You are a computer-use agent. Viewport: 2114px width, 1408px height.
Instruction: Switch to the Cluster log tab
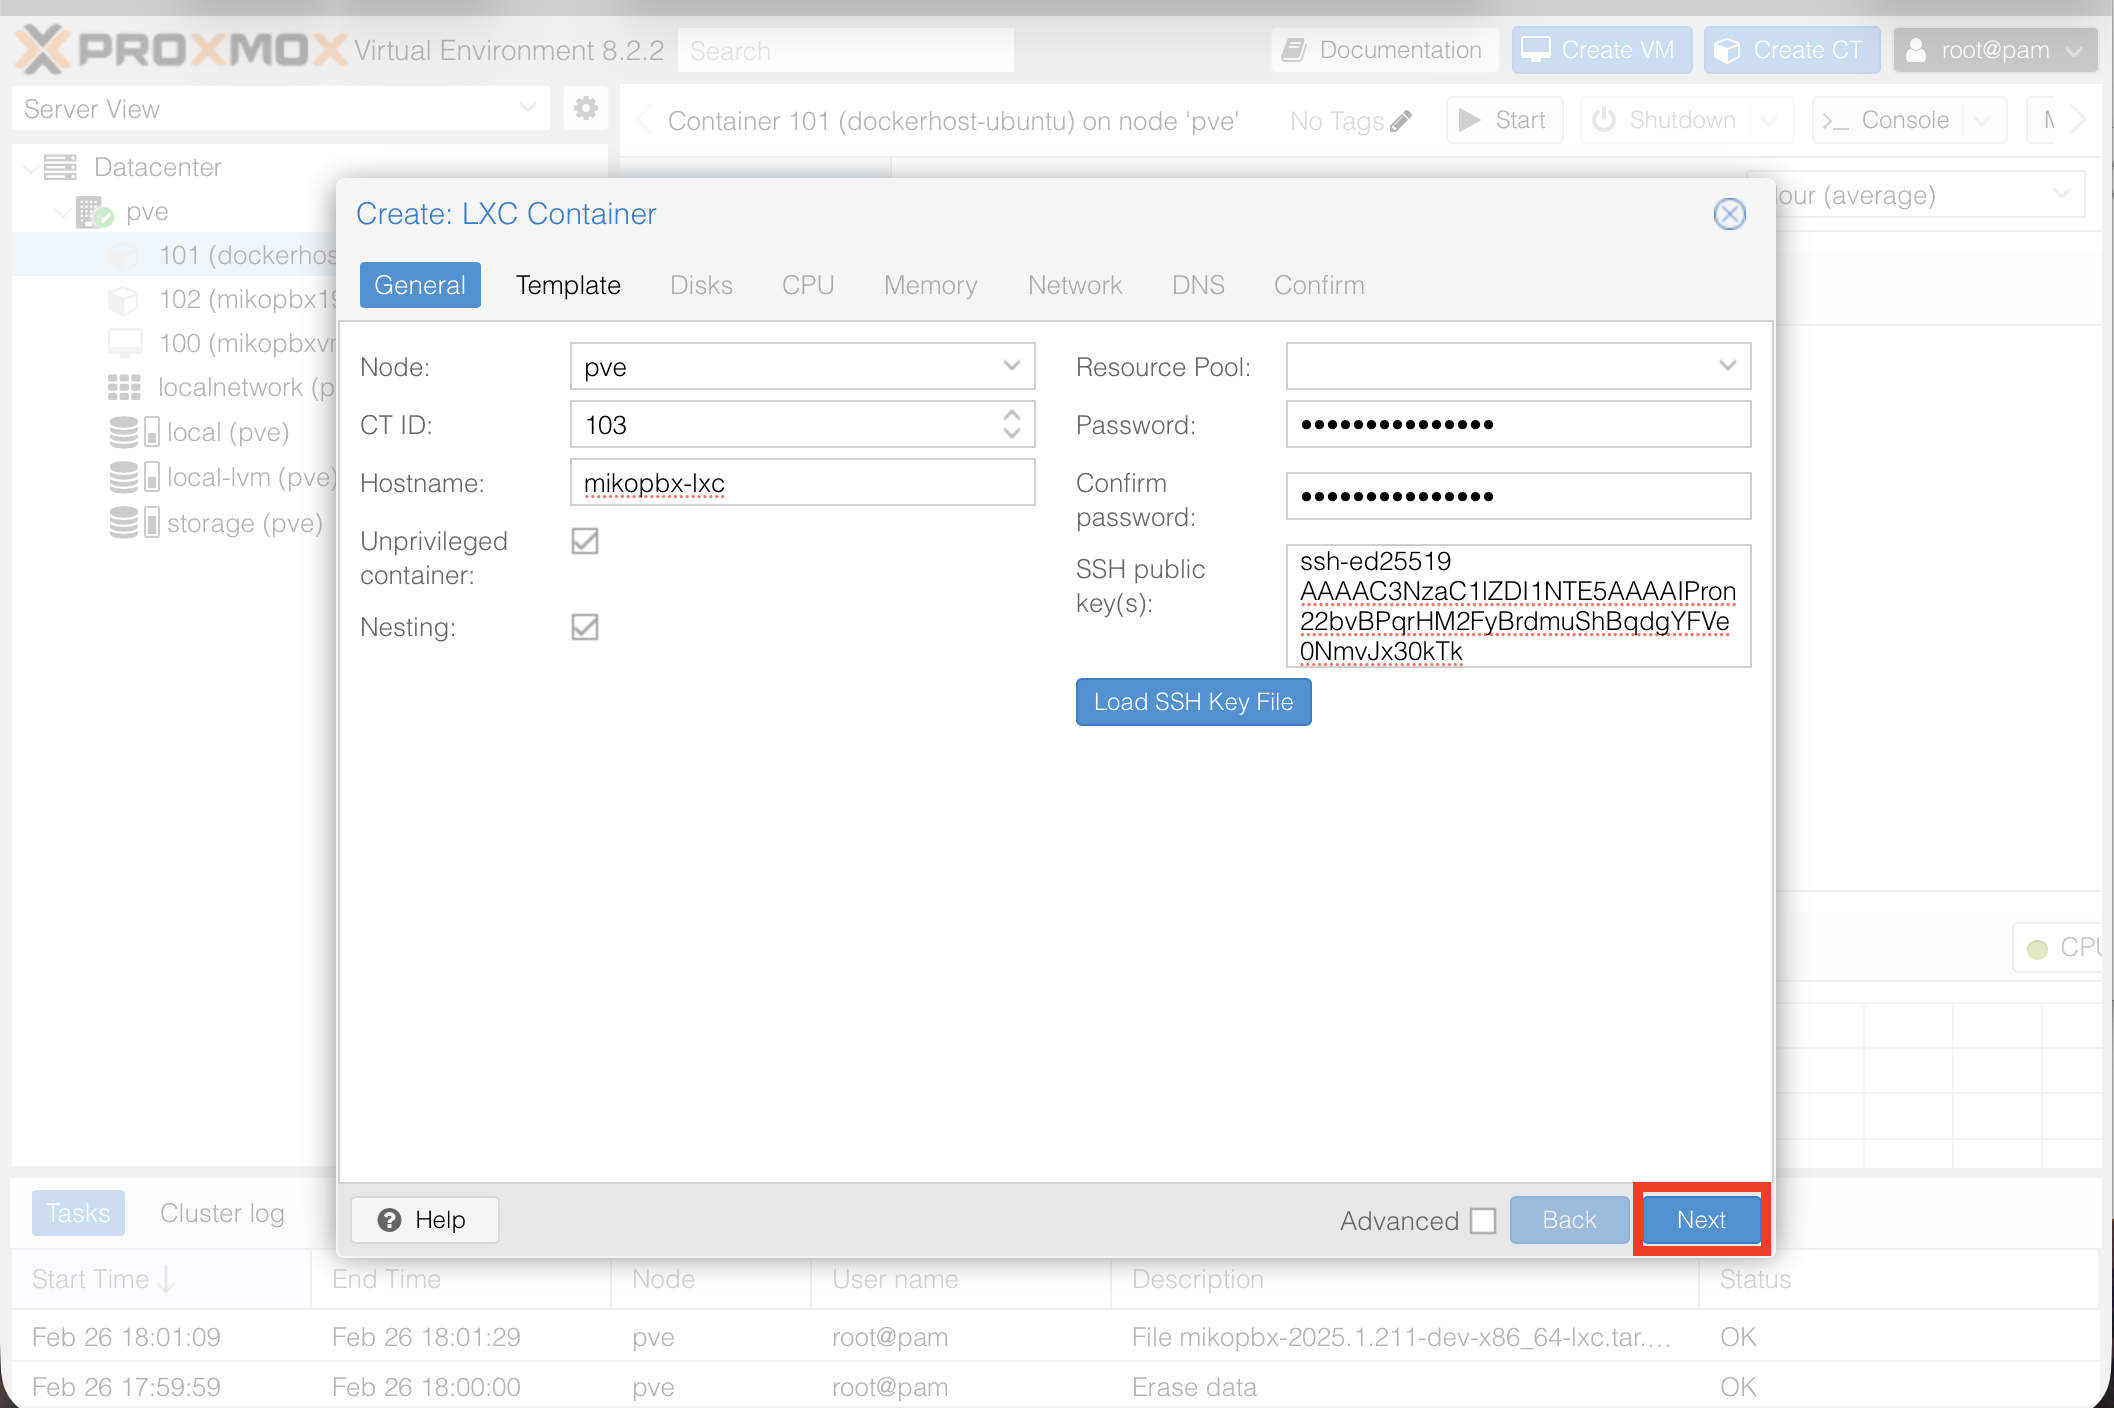(x=222, y=1213)
